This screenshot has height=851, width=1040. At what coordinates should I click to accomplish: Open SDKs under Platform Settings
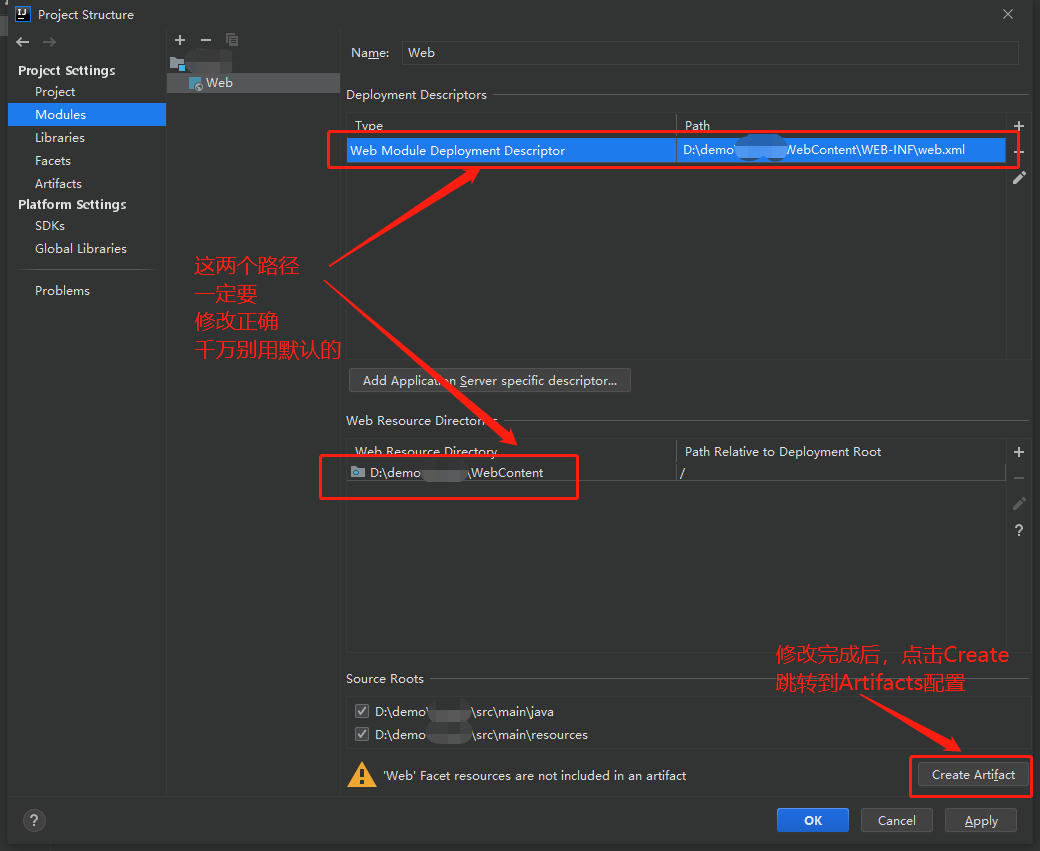pos(50,226)
